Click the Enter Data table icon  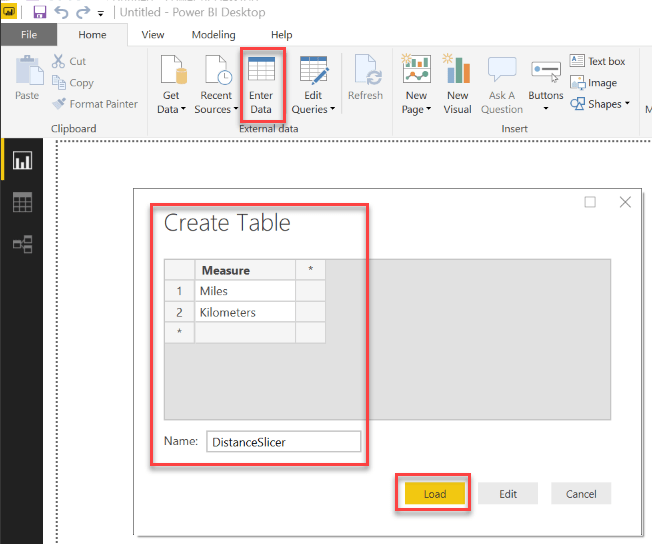[261, 69]
